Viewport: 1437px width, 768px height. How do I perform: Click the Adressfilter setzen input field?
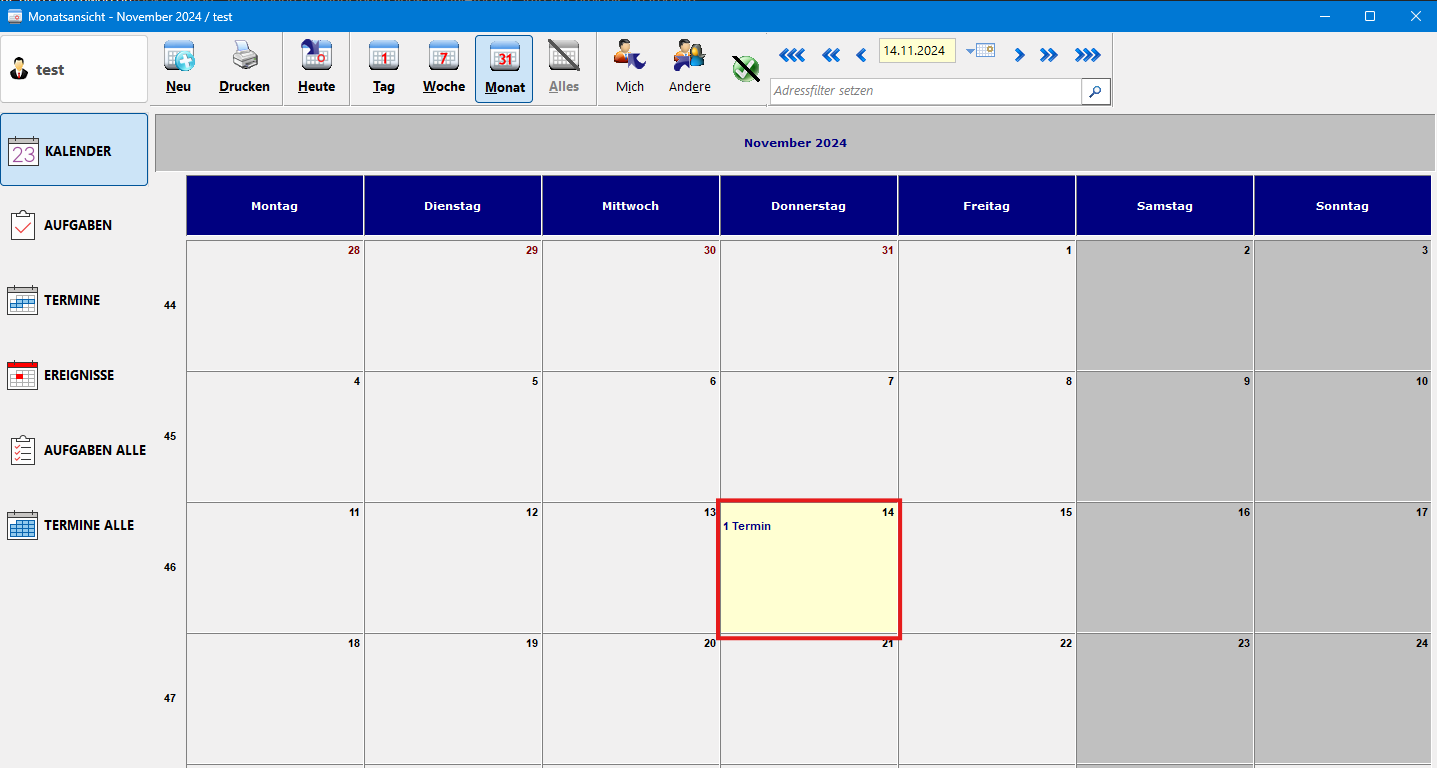(925, 91)
